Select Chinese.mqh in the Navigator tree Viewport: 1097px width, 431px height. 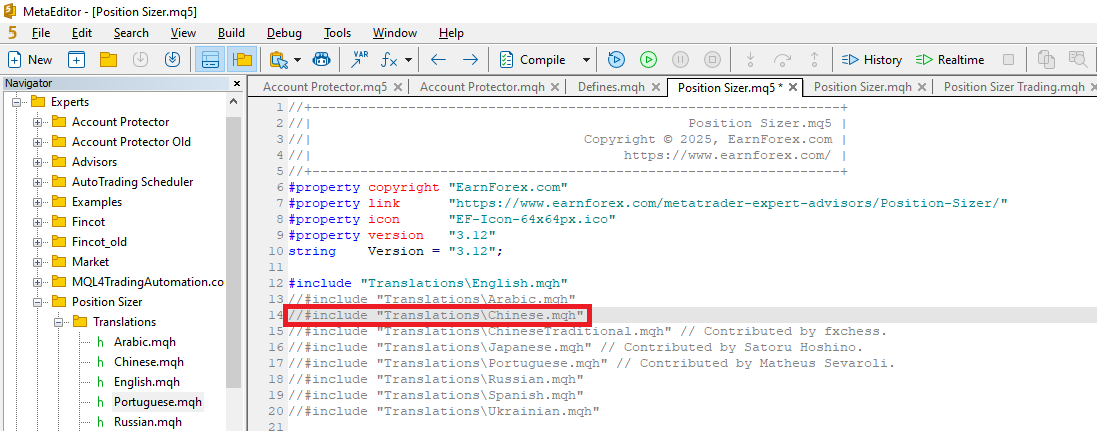[x=148, y=362]
